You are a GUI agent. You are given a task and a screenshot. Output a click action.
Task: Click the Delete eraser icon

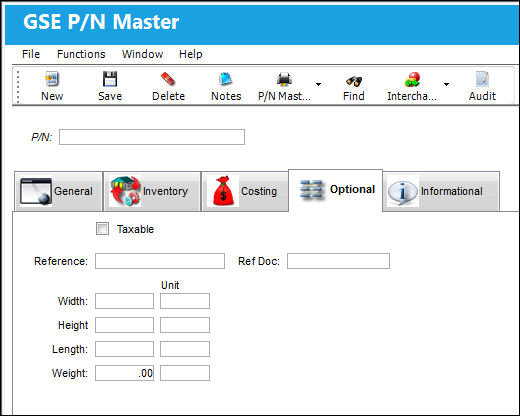point(168,79)
